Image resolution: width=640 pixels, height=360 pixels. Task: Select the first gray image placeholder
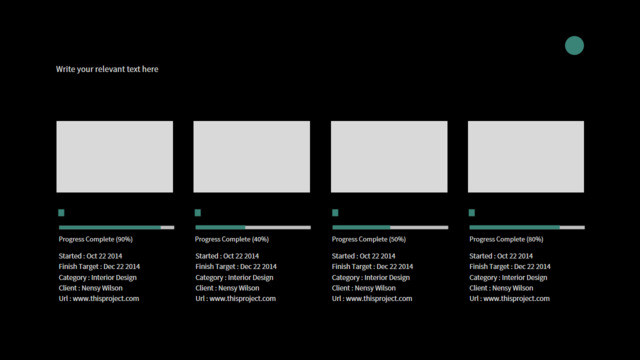pos(115,157)
